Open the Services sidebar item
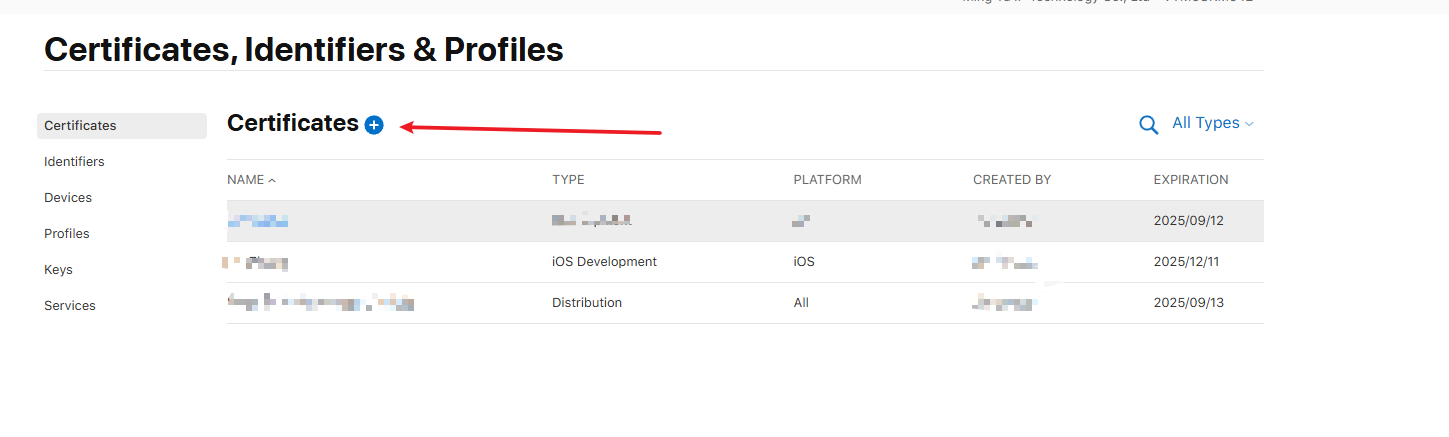Screen dimensions: 1449x437 [x=70, y=306]
